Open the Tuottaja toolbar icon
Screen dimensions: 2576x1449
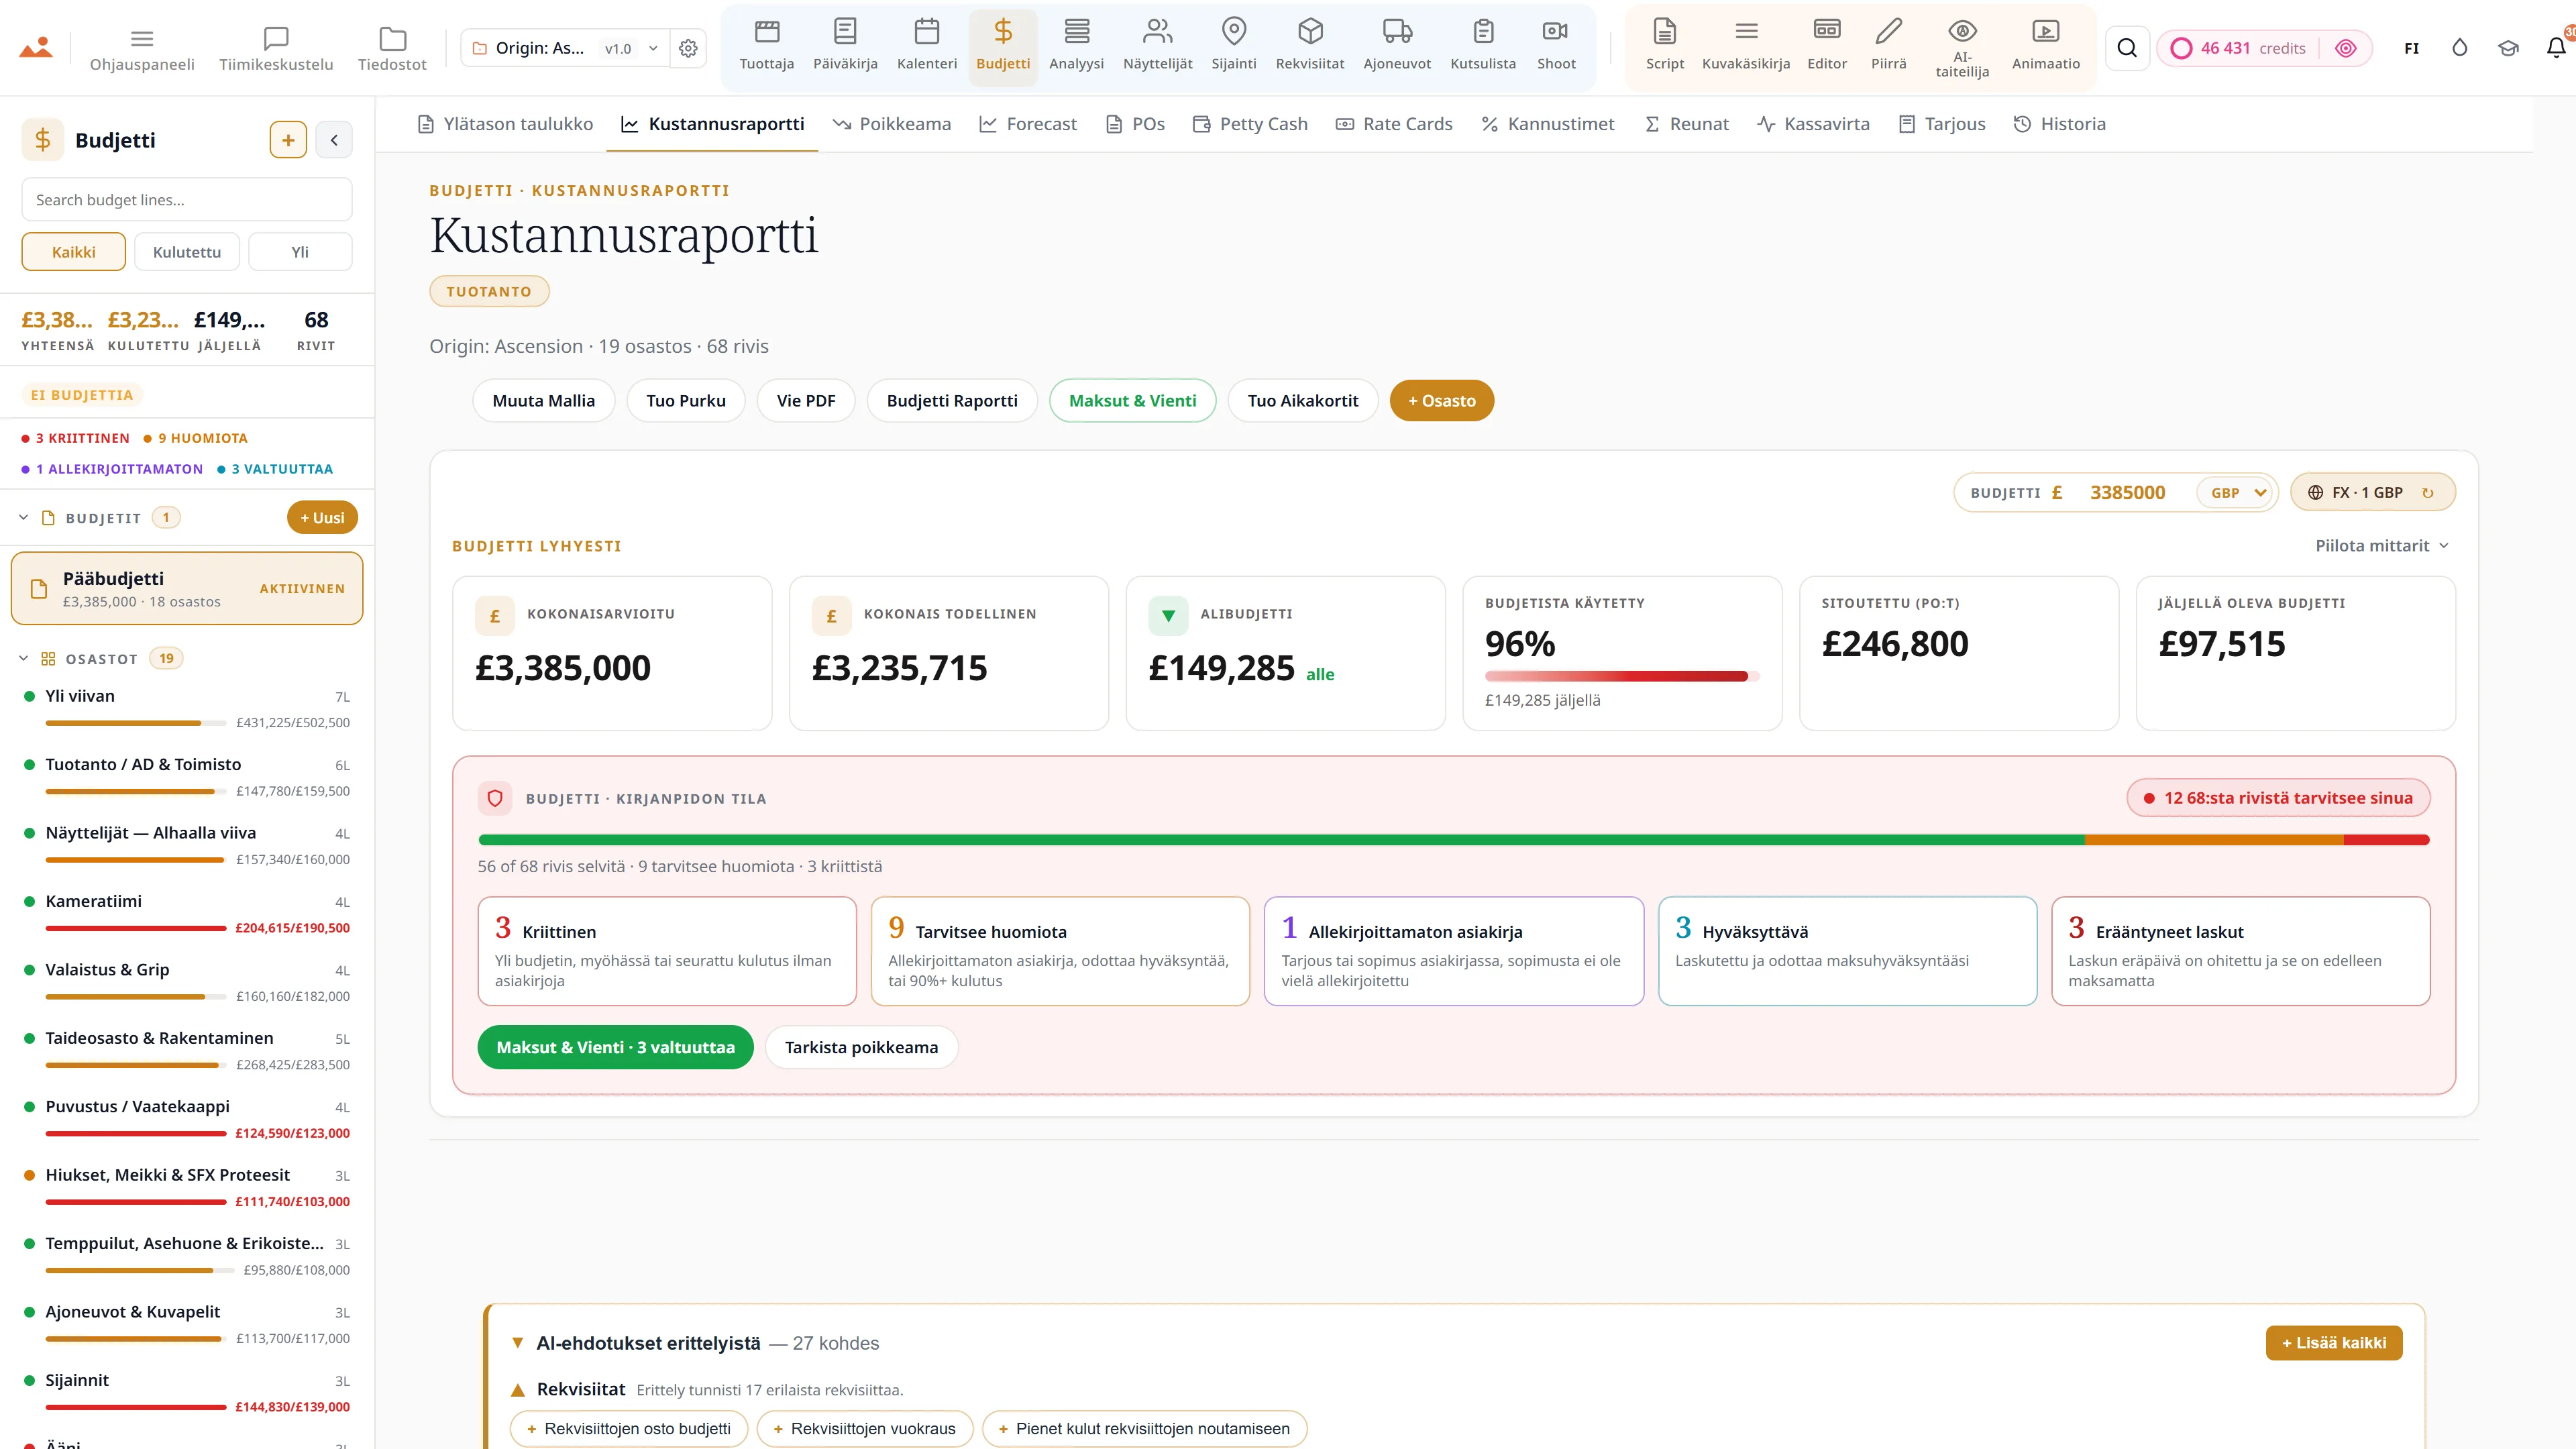coord(767,32)
